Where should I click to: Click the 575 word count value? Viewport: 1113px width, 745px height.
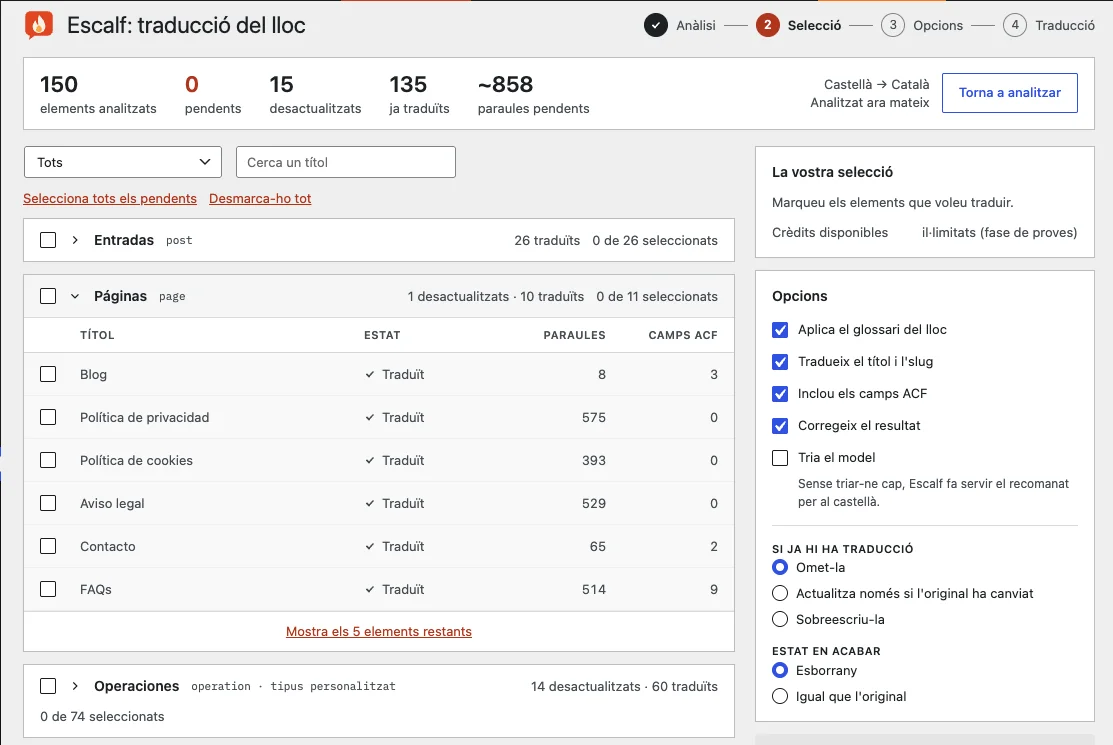(593, 417)
